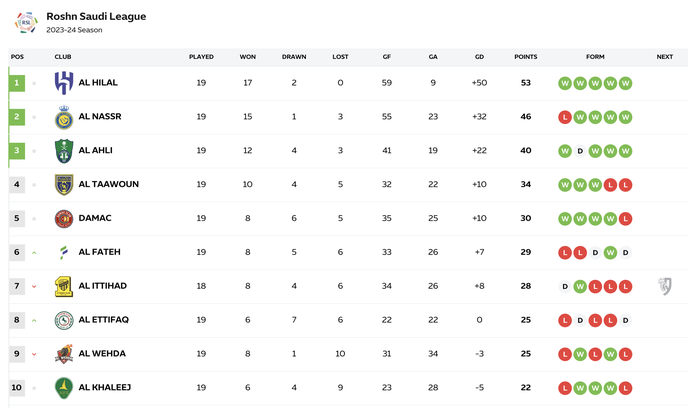
Task: Select the Damac red club crest
Action: (x=64, y=218)
